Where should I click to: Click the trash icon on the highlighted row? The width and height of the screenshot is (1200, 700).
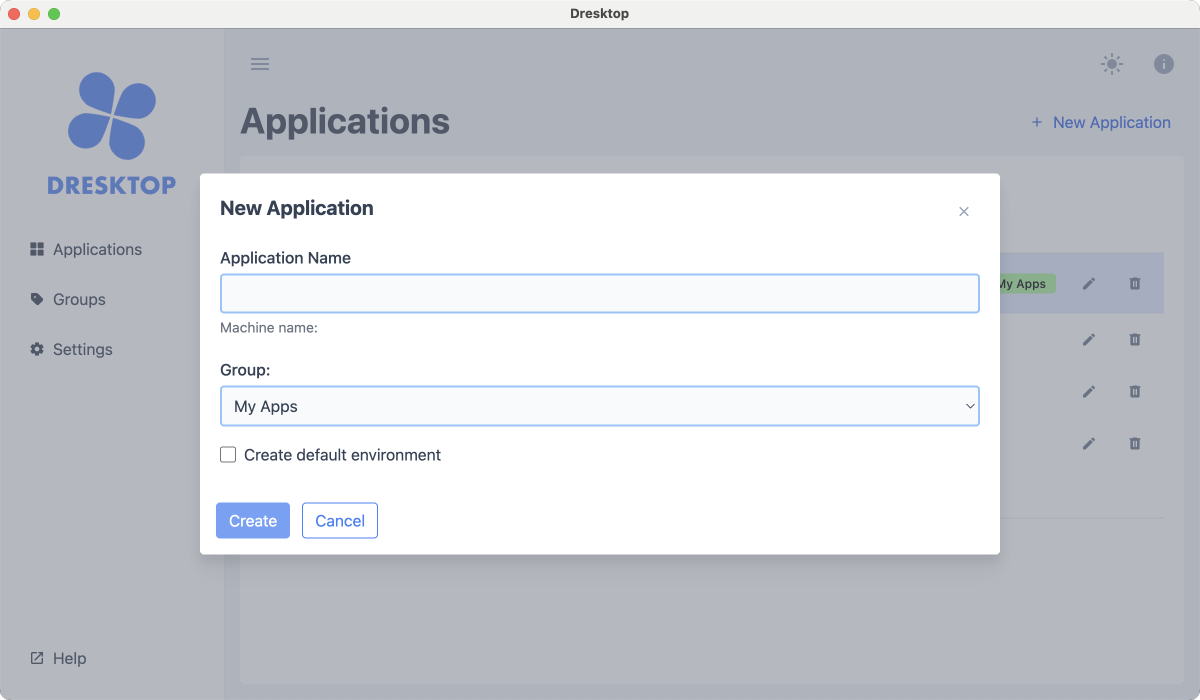pyautogui.click(x=1135, y=284)
